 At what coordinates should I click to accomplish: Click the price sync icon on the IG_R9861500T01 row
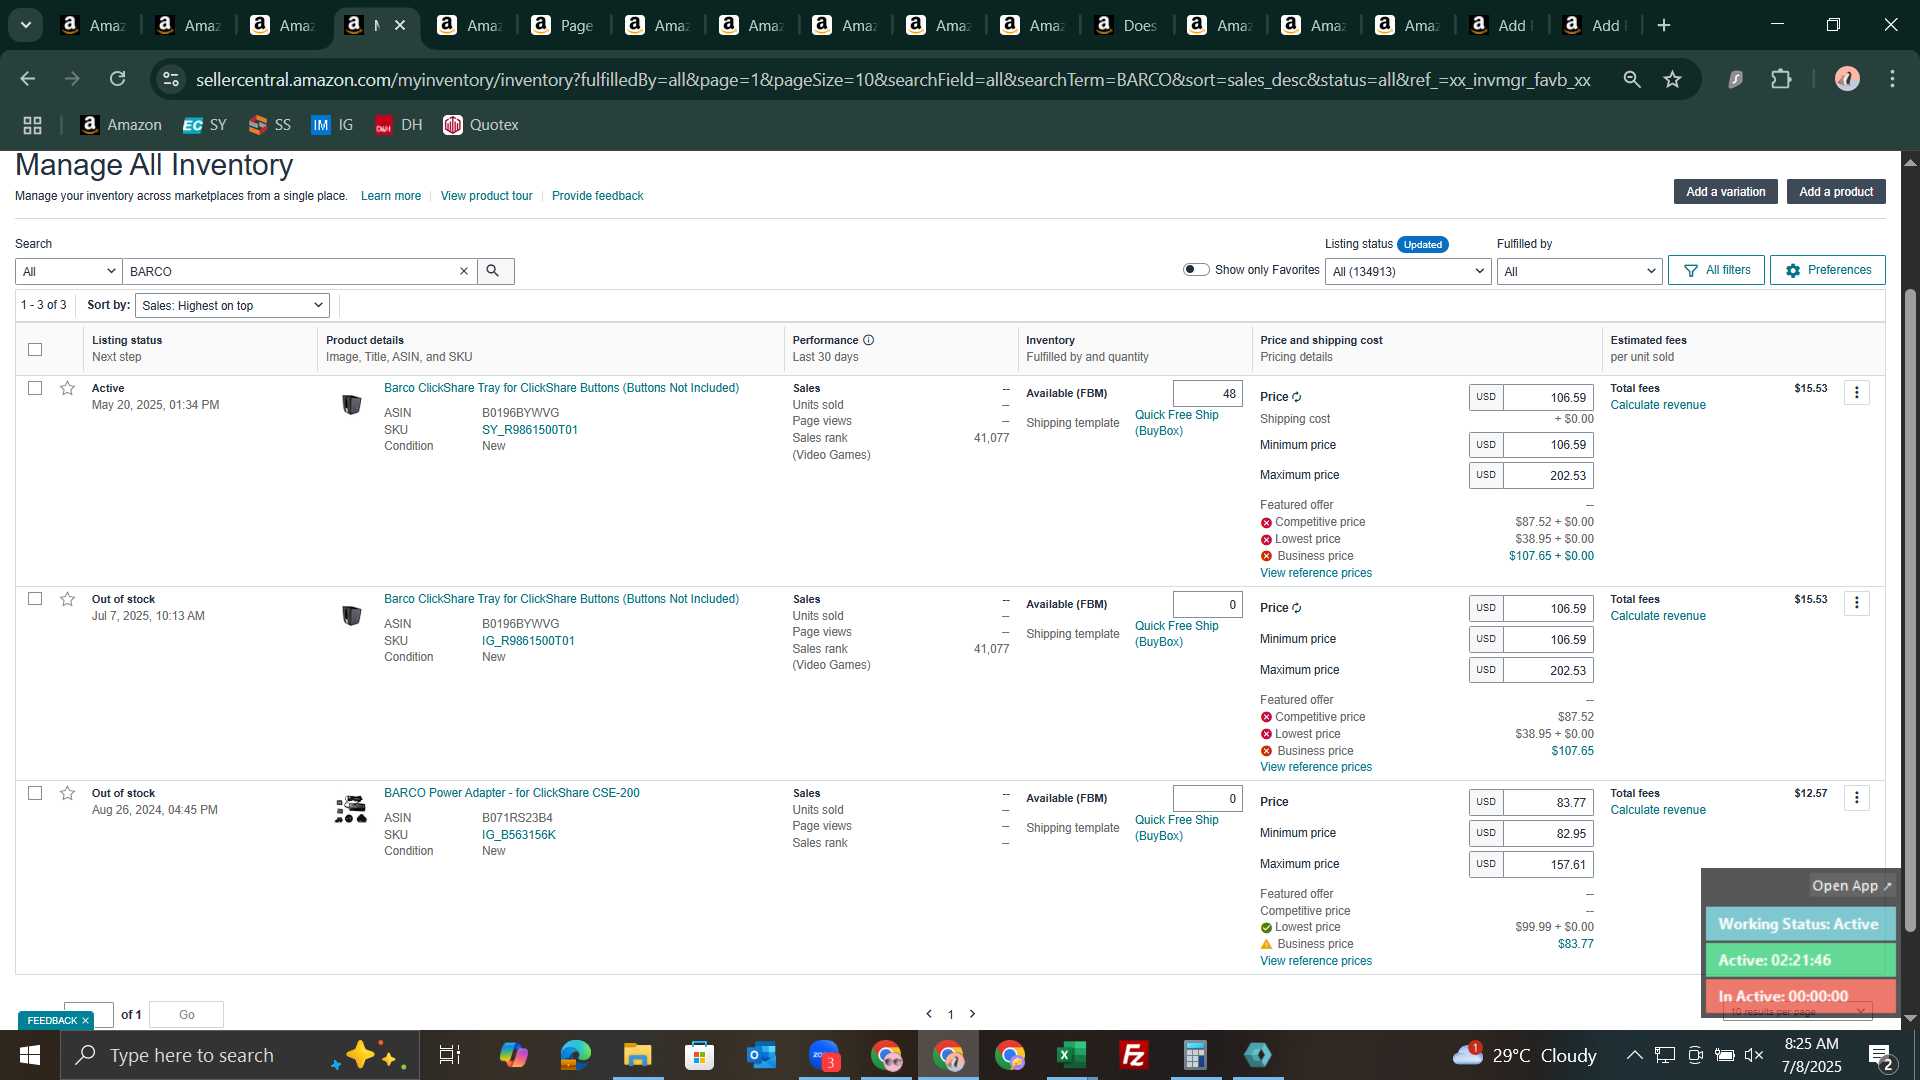1297,608
